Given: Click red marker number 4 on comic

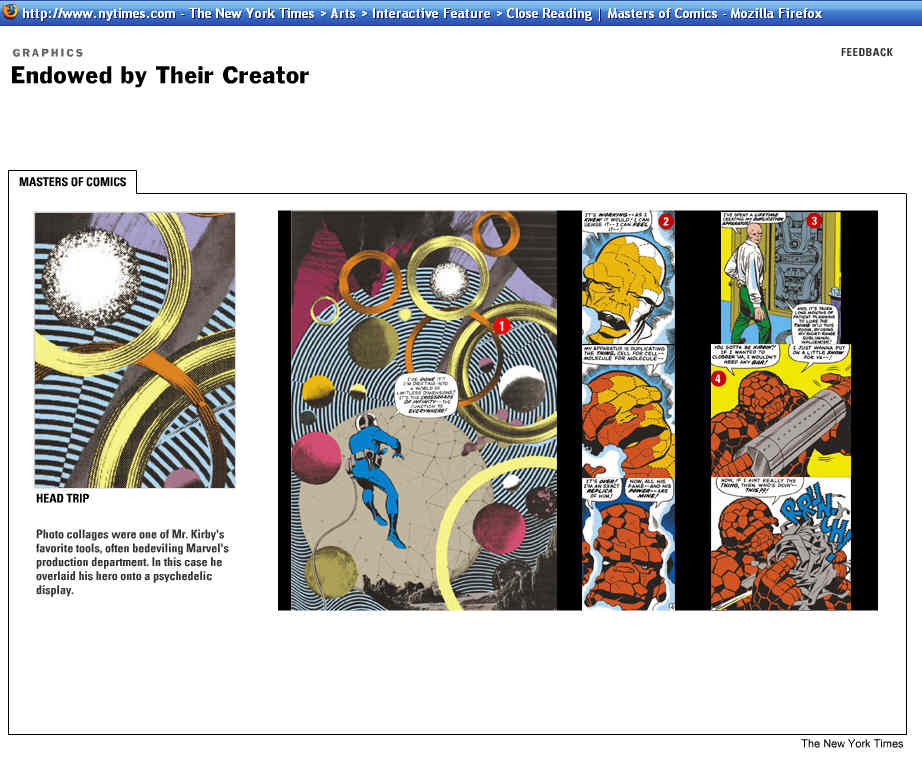Looking at the screenshot, I should pyautogui.click(x=718, y=378).
